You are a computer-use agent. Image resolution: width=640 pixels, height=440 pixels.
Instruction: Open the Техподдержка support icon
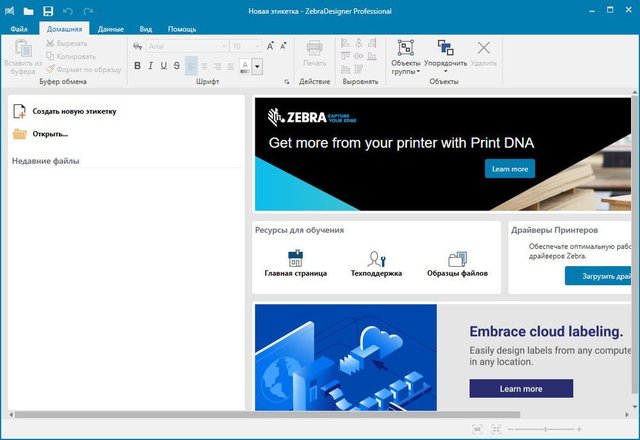pyautogui.click(x=376, y=260)
